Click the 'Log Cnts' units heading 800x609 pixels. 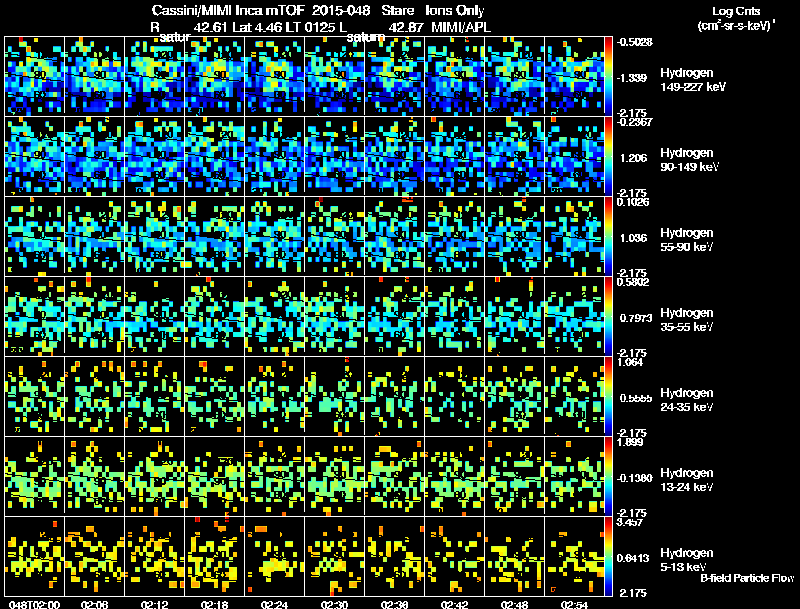736,11
